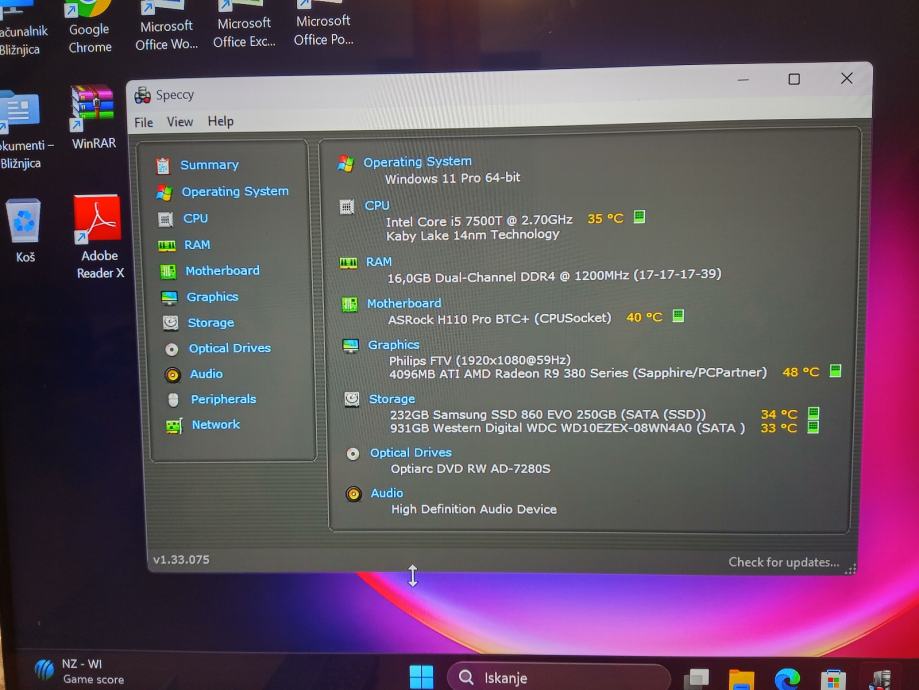Click the Audio speaker icon in summary panel
This screenshot has height=690, width=919.
353,494
